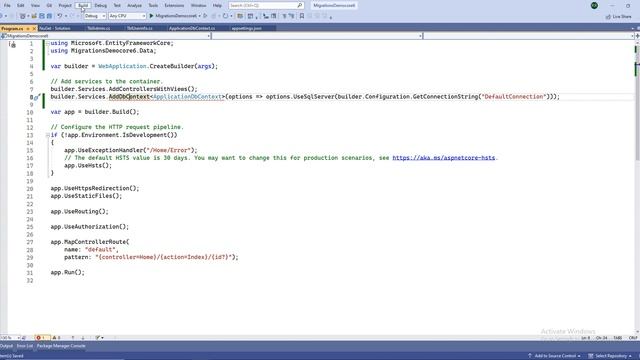Open the Git menu

point(49,5)
